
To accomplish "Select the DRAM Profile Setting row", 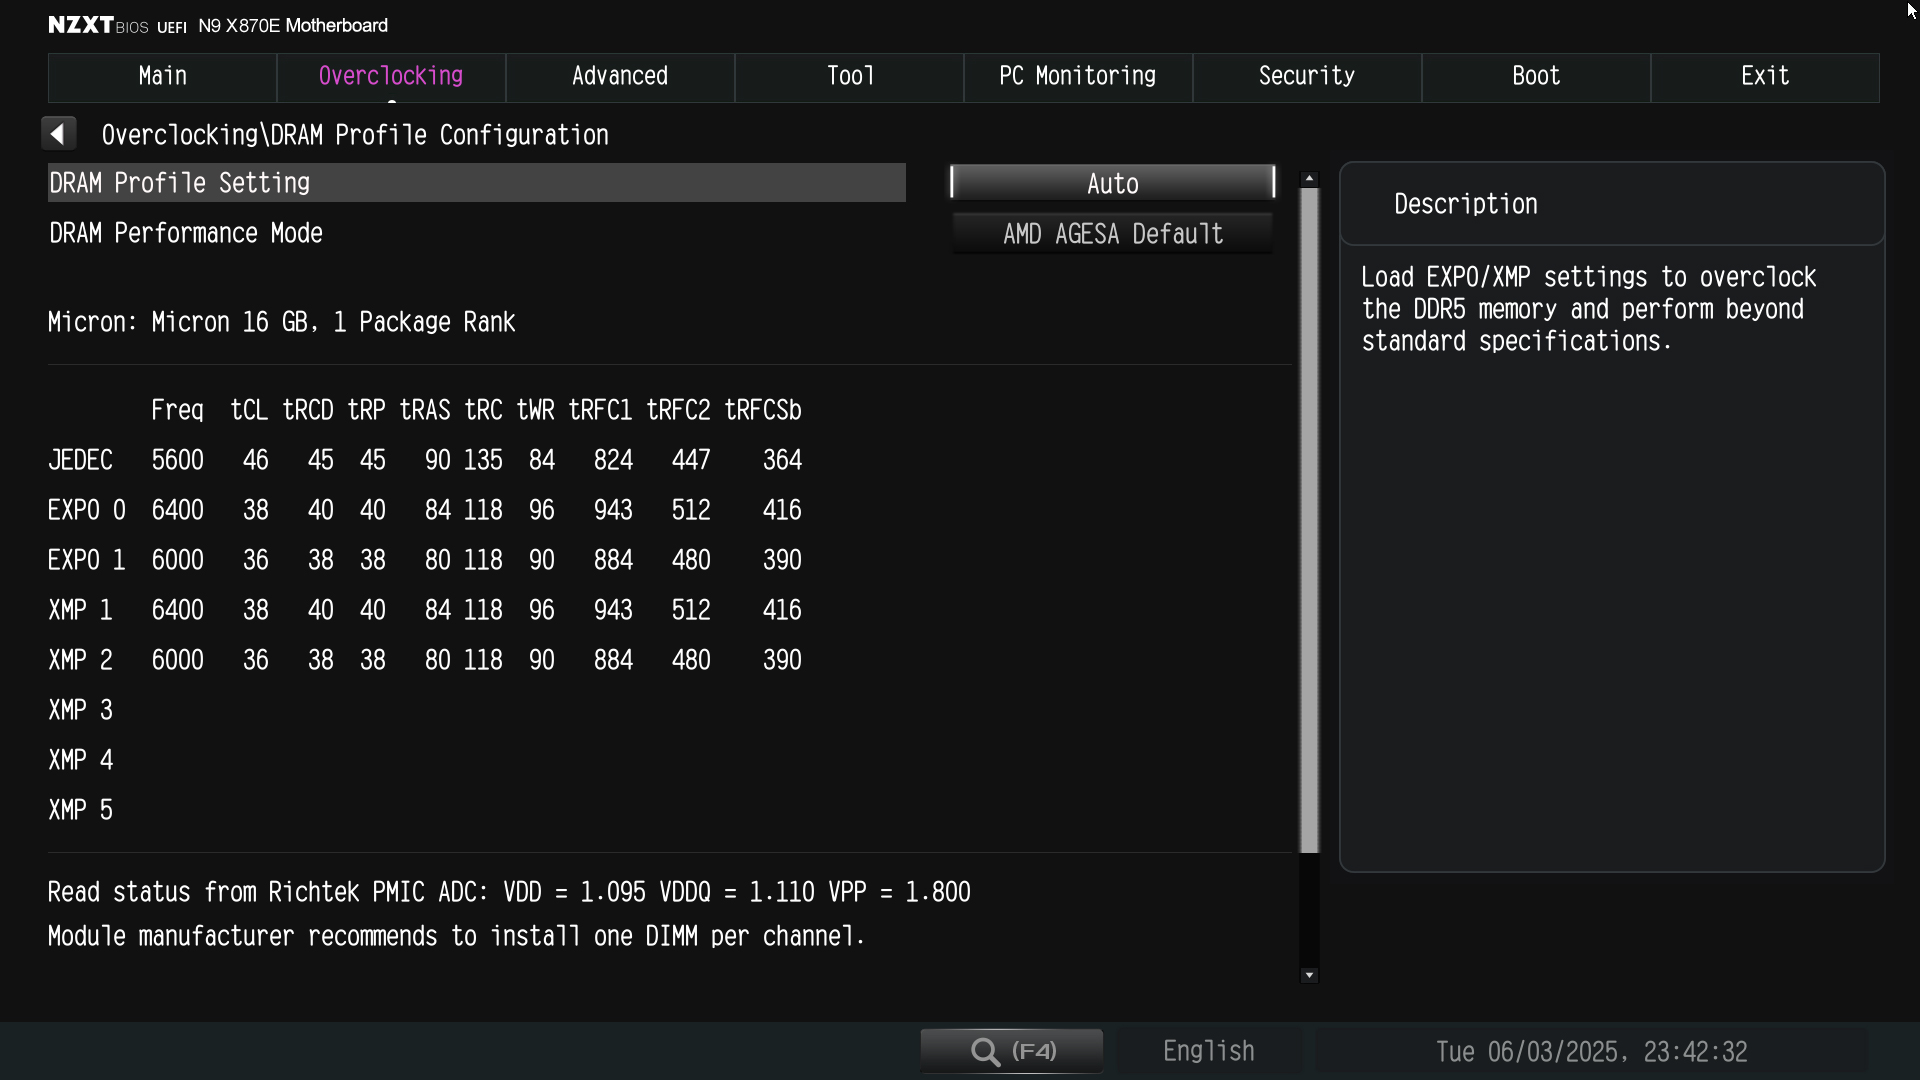I will tap(476, 183).
